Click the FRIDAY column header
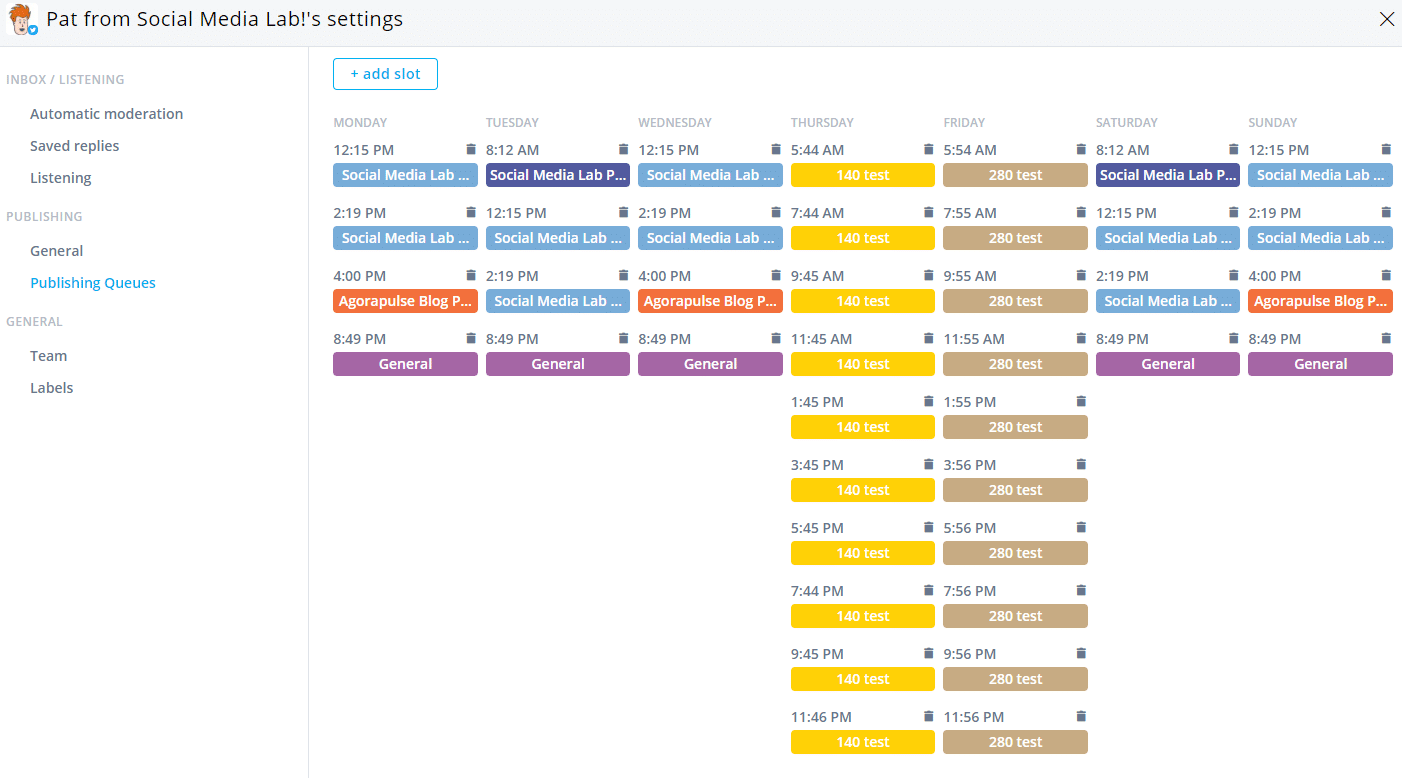The width and height of the screenshot is (1402, 778). (964, 123)
